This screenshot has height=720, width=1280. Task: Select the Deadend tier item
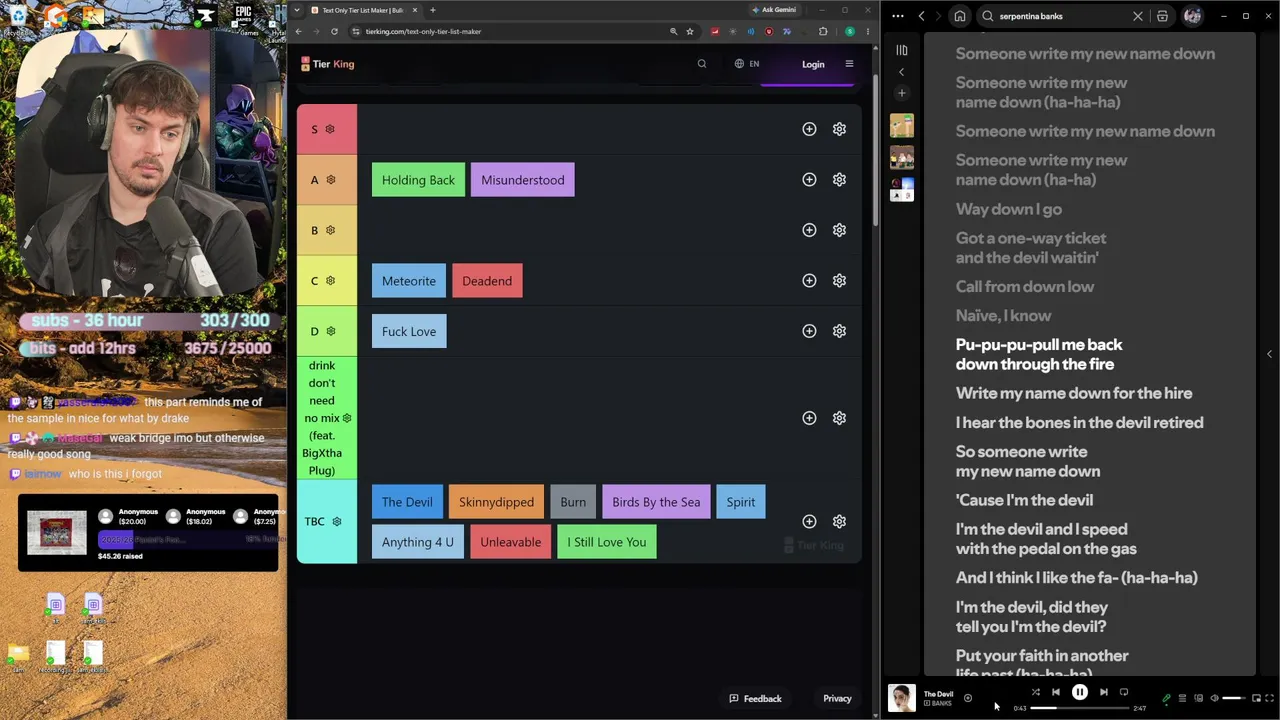(x=487, y=281)
